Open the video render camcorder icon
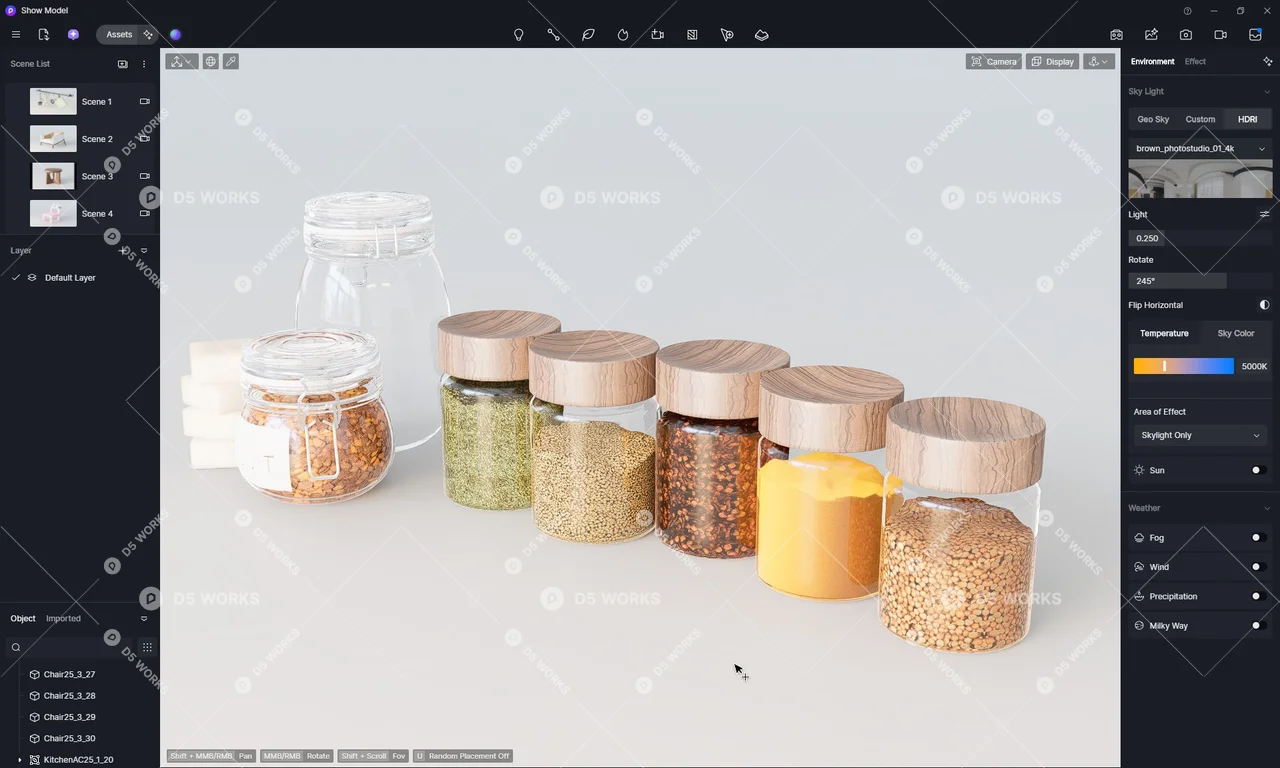 tap(1220, 35)
